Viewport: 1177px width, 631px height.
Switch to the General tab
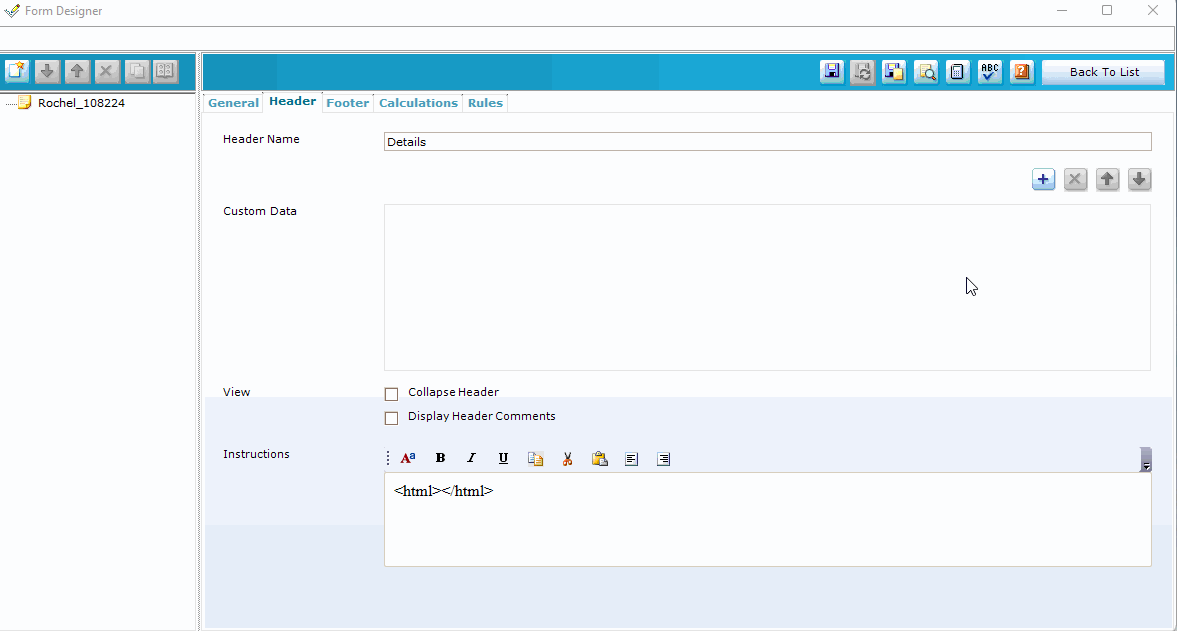(x=233, y=103)
